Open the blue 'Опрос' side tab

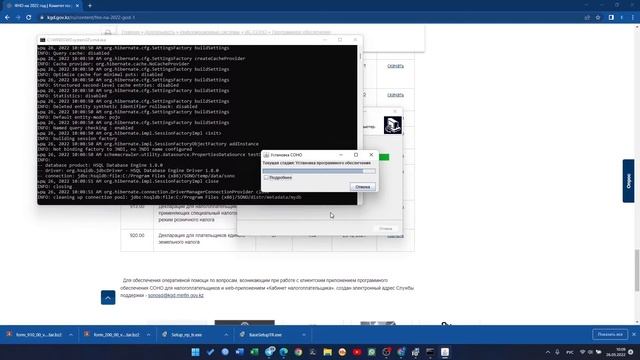coord(628,181)
